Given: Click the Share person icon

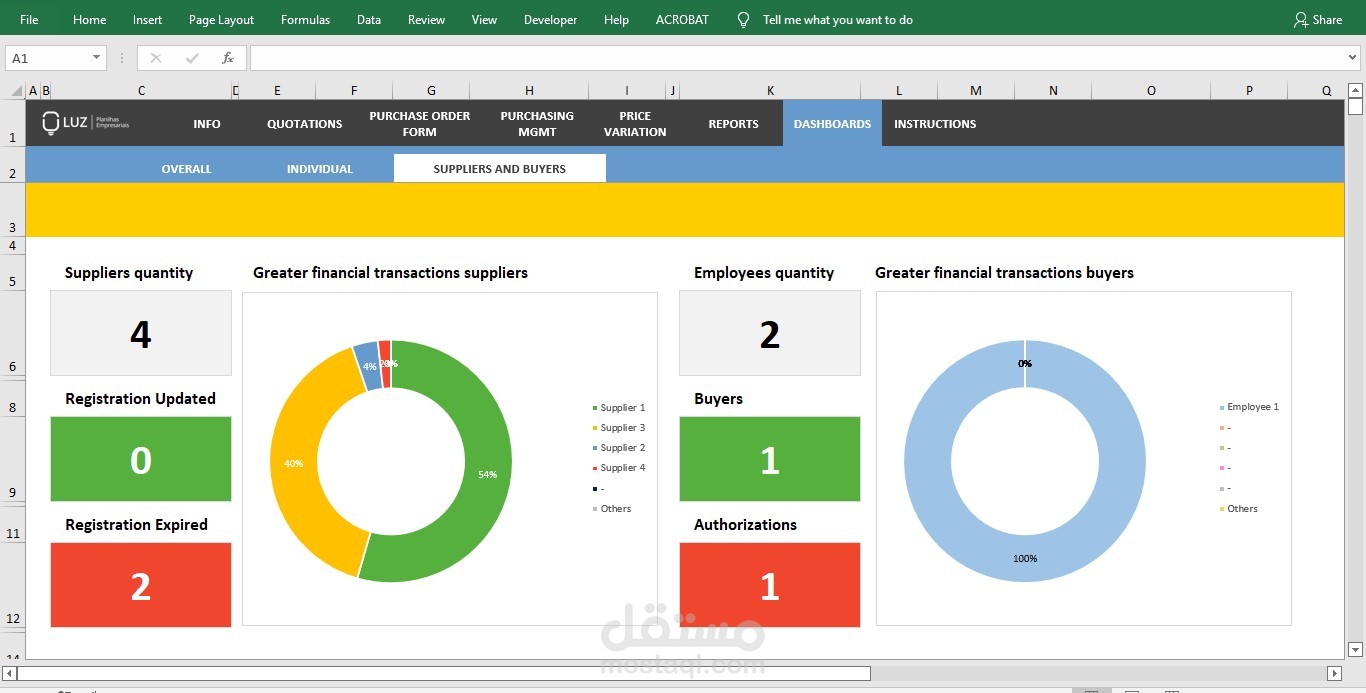Looking at the screenshot, I should [1300, 19].
